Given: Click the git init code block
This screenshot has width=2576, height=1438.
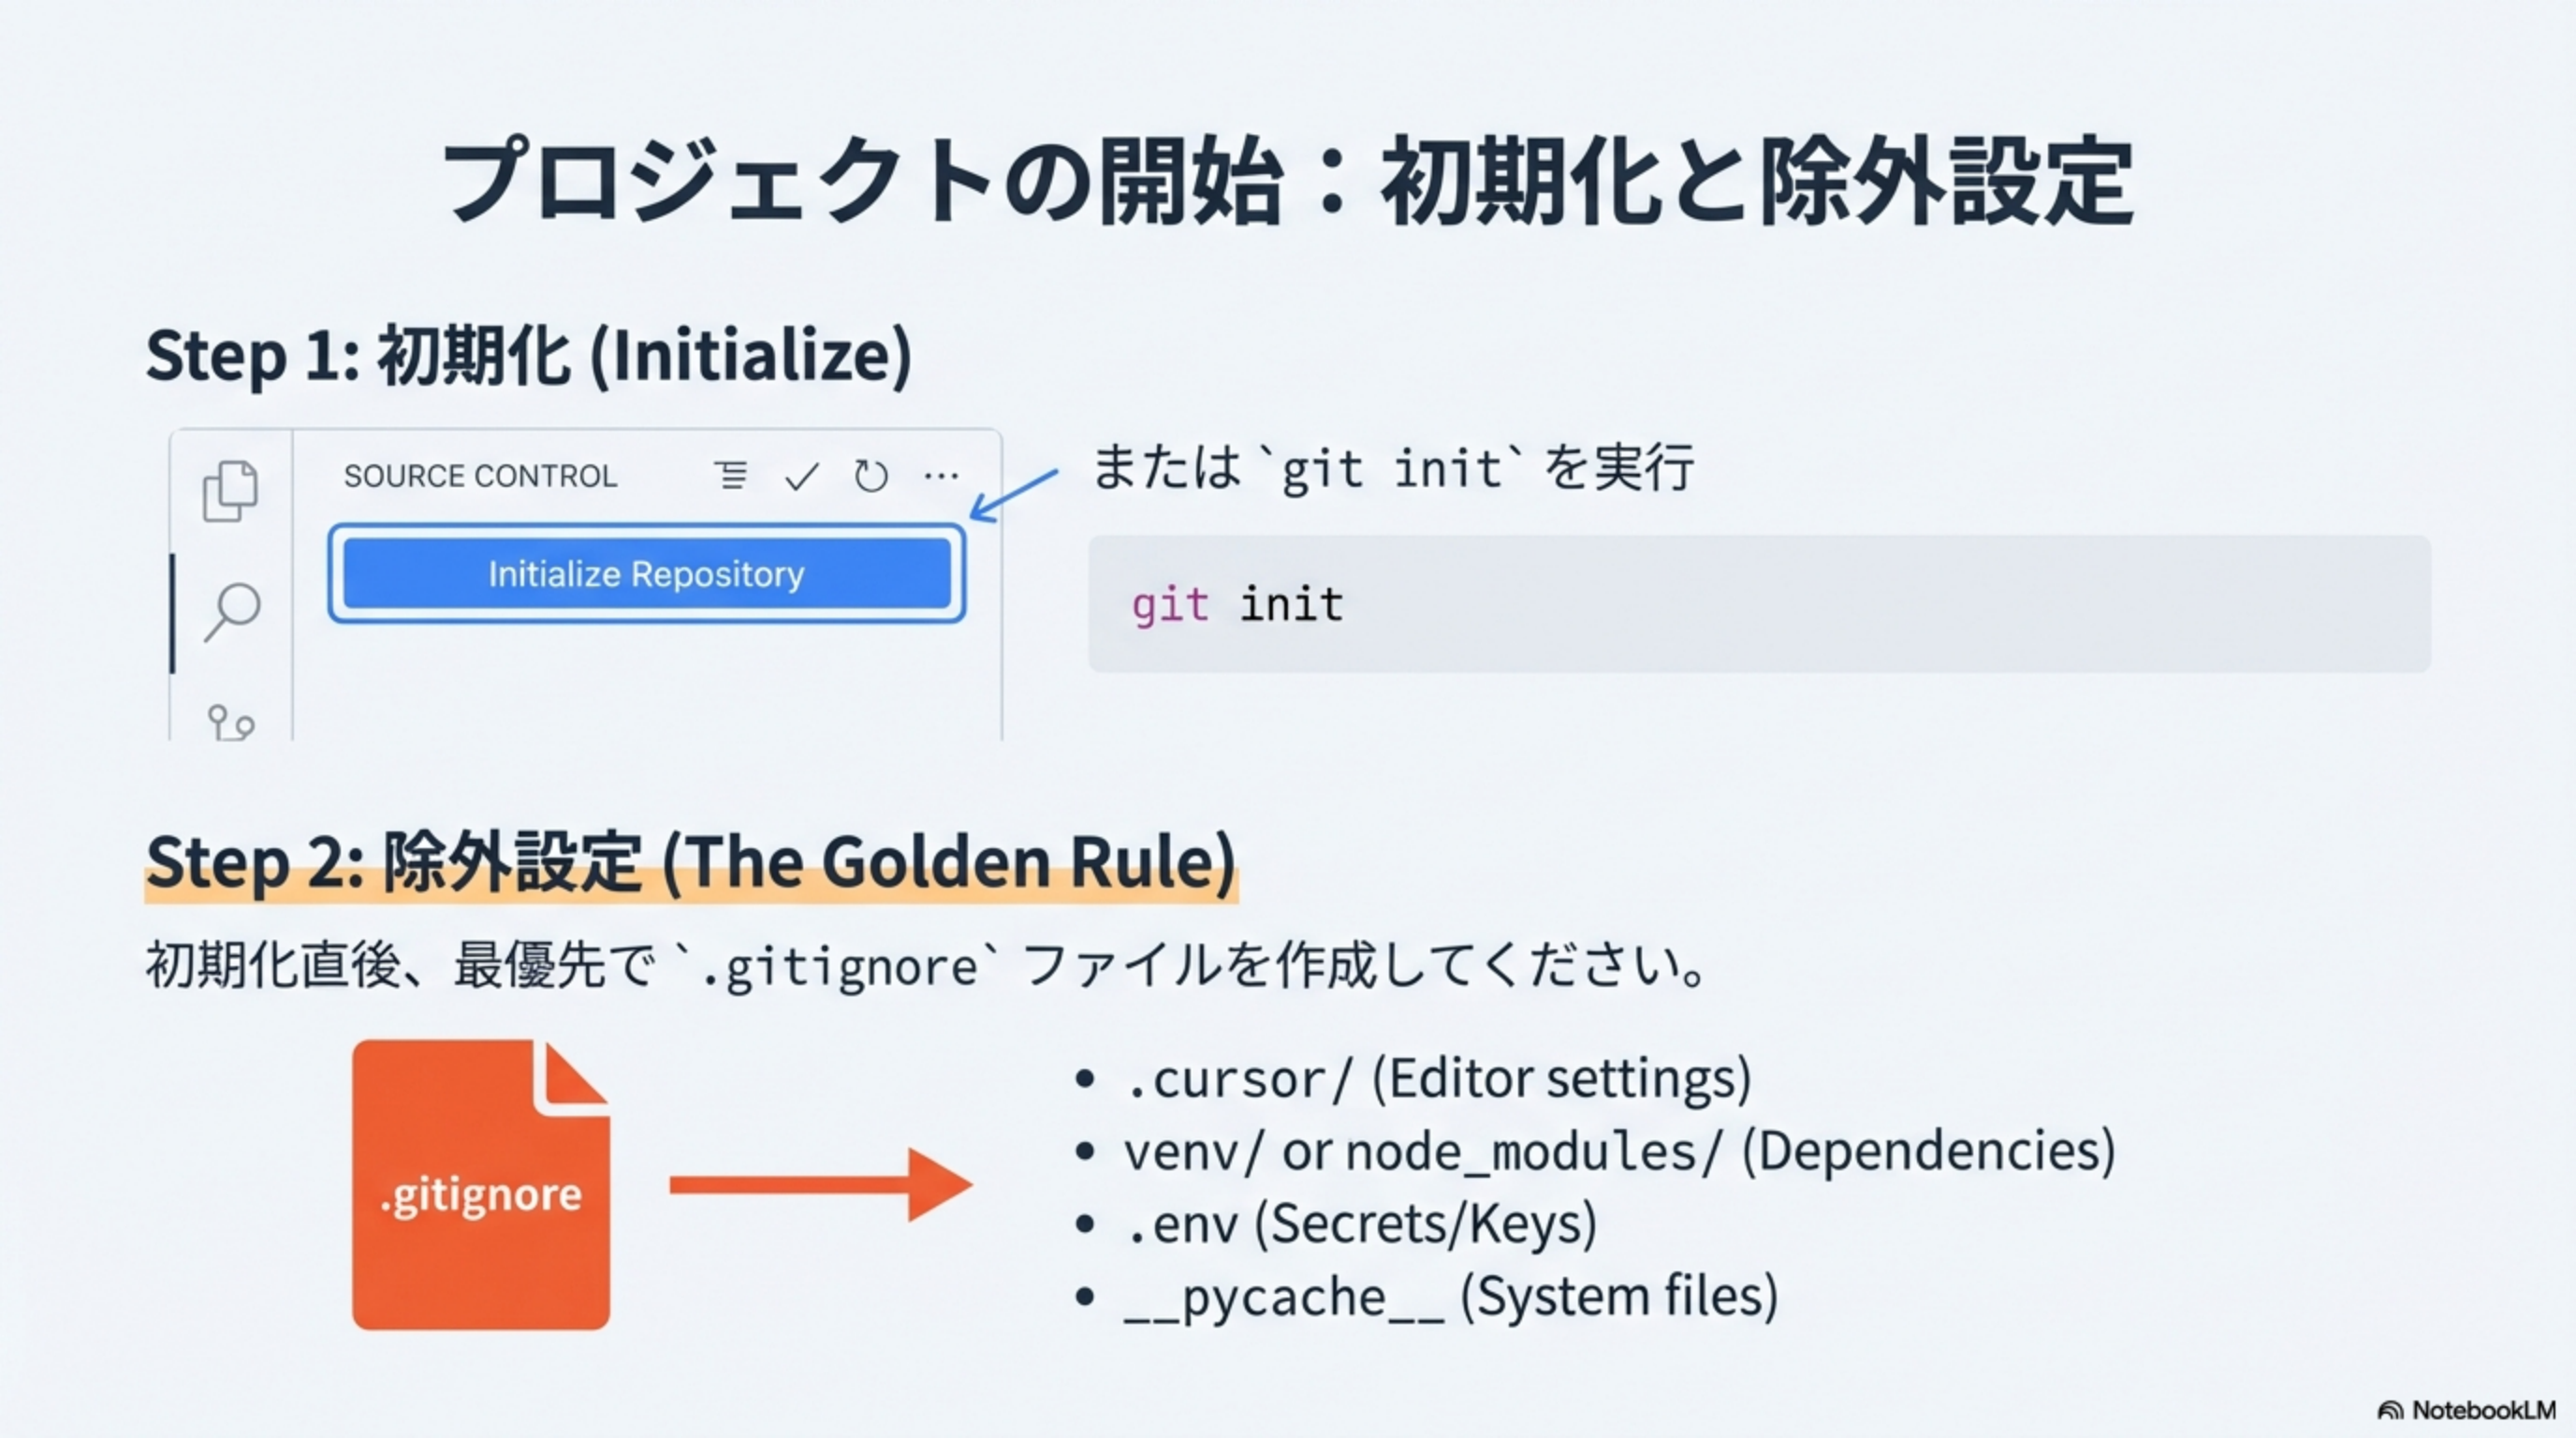Looking at the screenshot, I should [x=1758, y=604].
